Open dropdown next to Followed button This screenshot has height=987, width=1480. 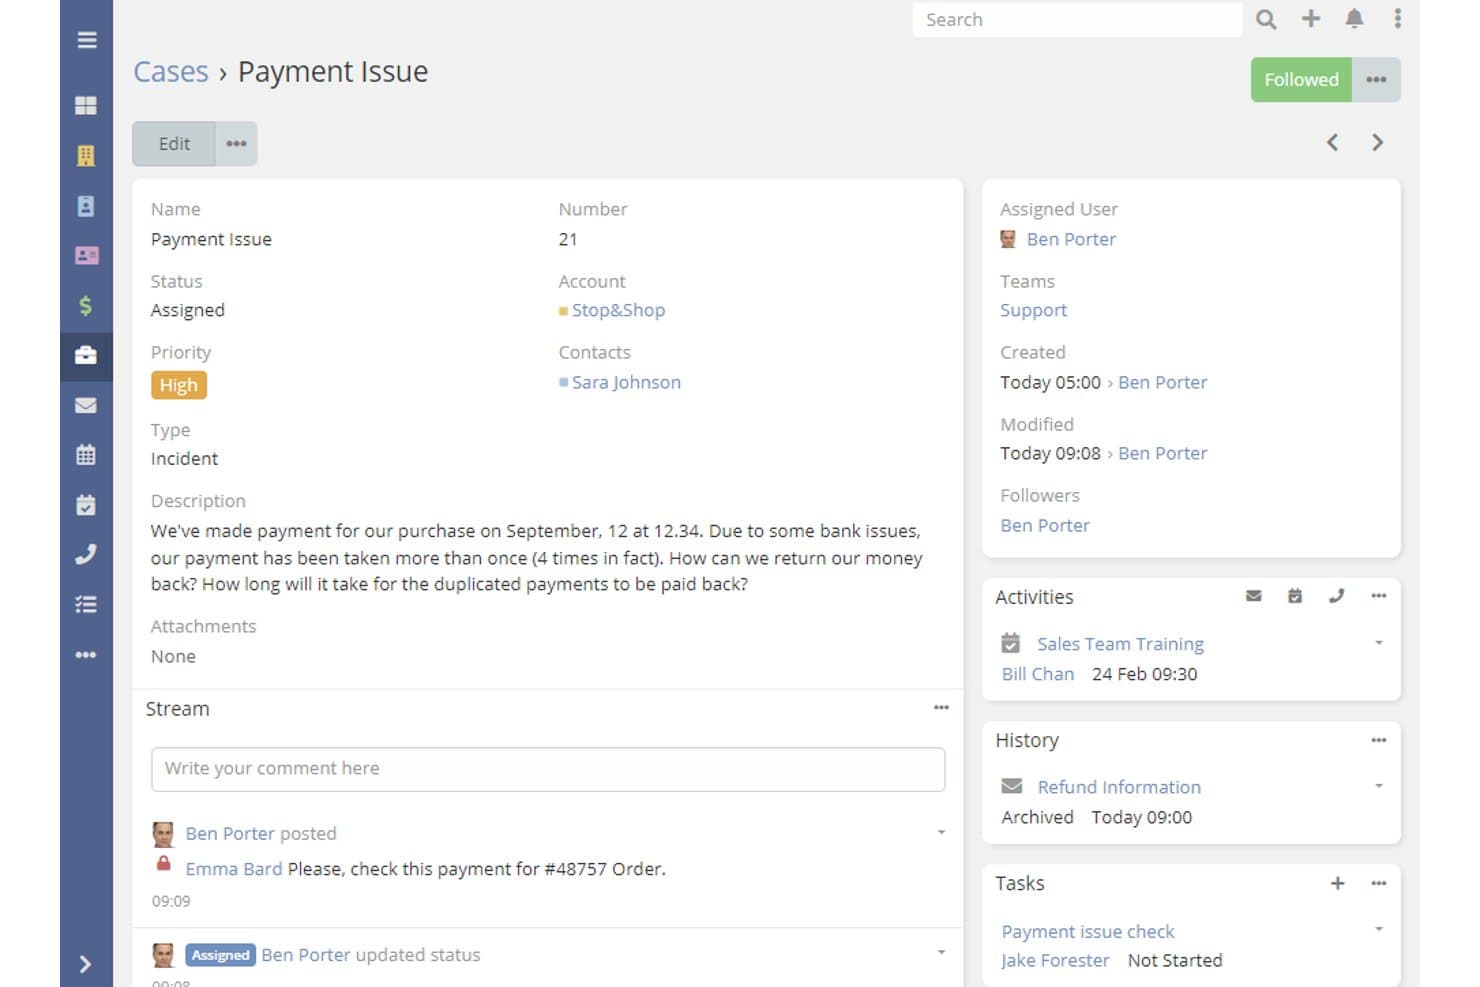1376,80
